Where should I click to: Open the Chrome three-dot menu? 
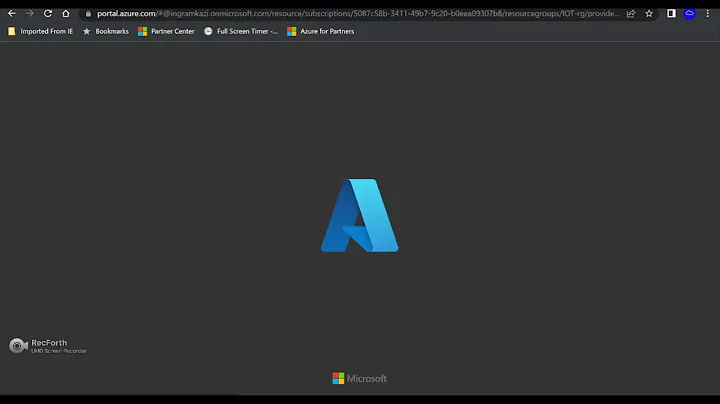[x=708, y=13]
